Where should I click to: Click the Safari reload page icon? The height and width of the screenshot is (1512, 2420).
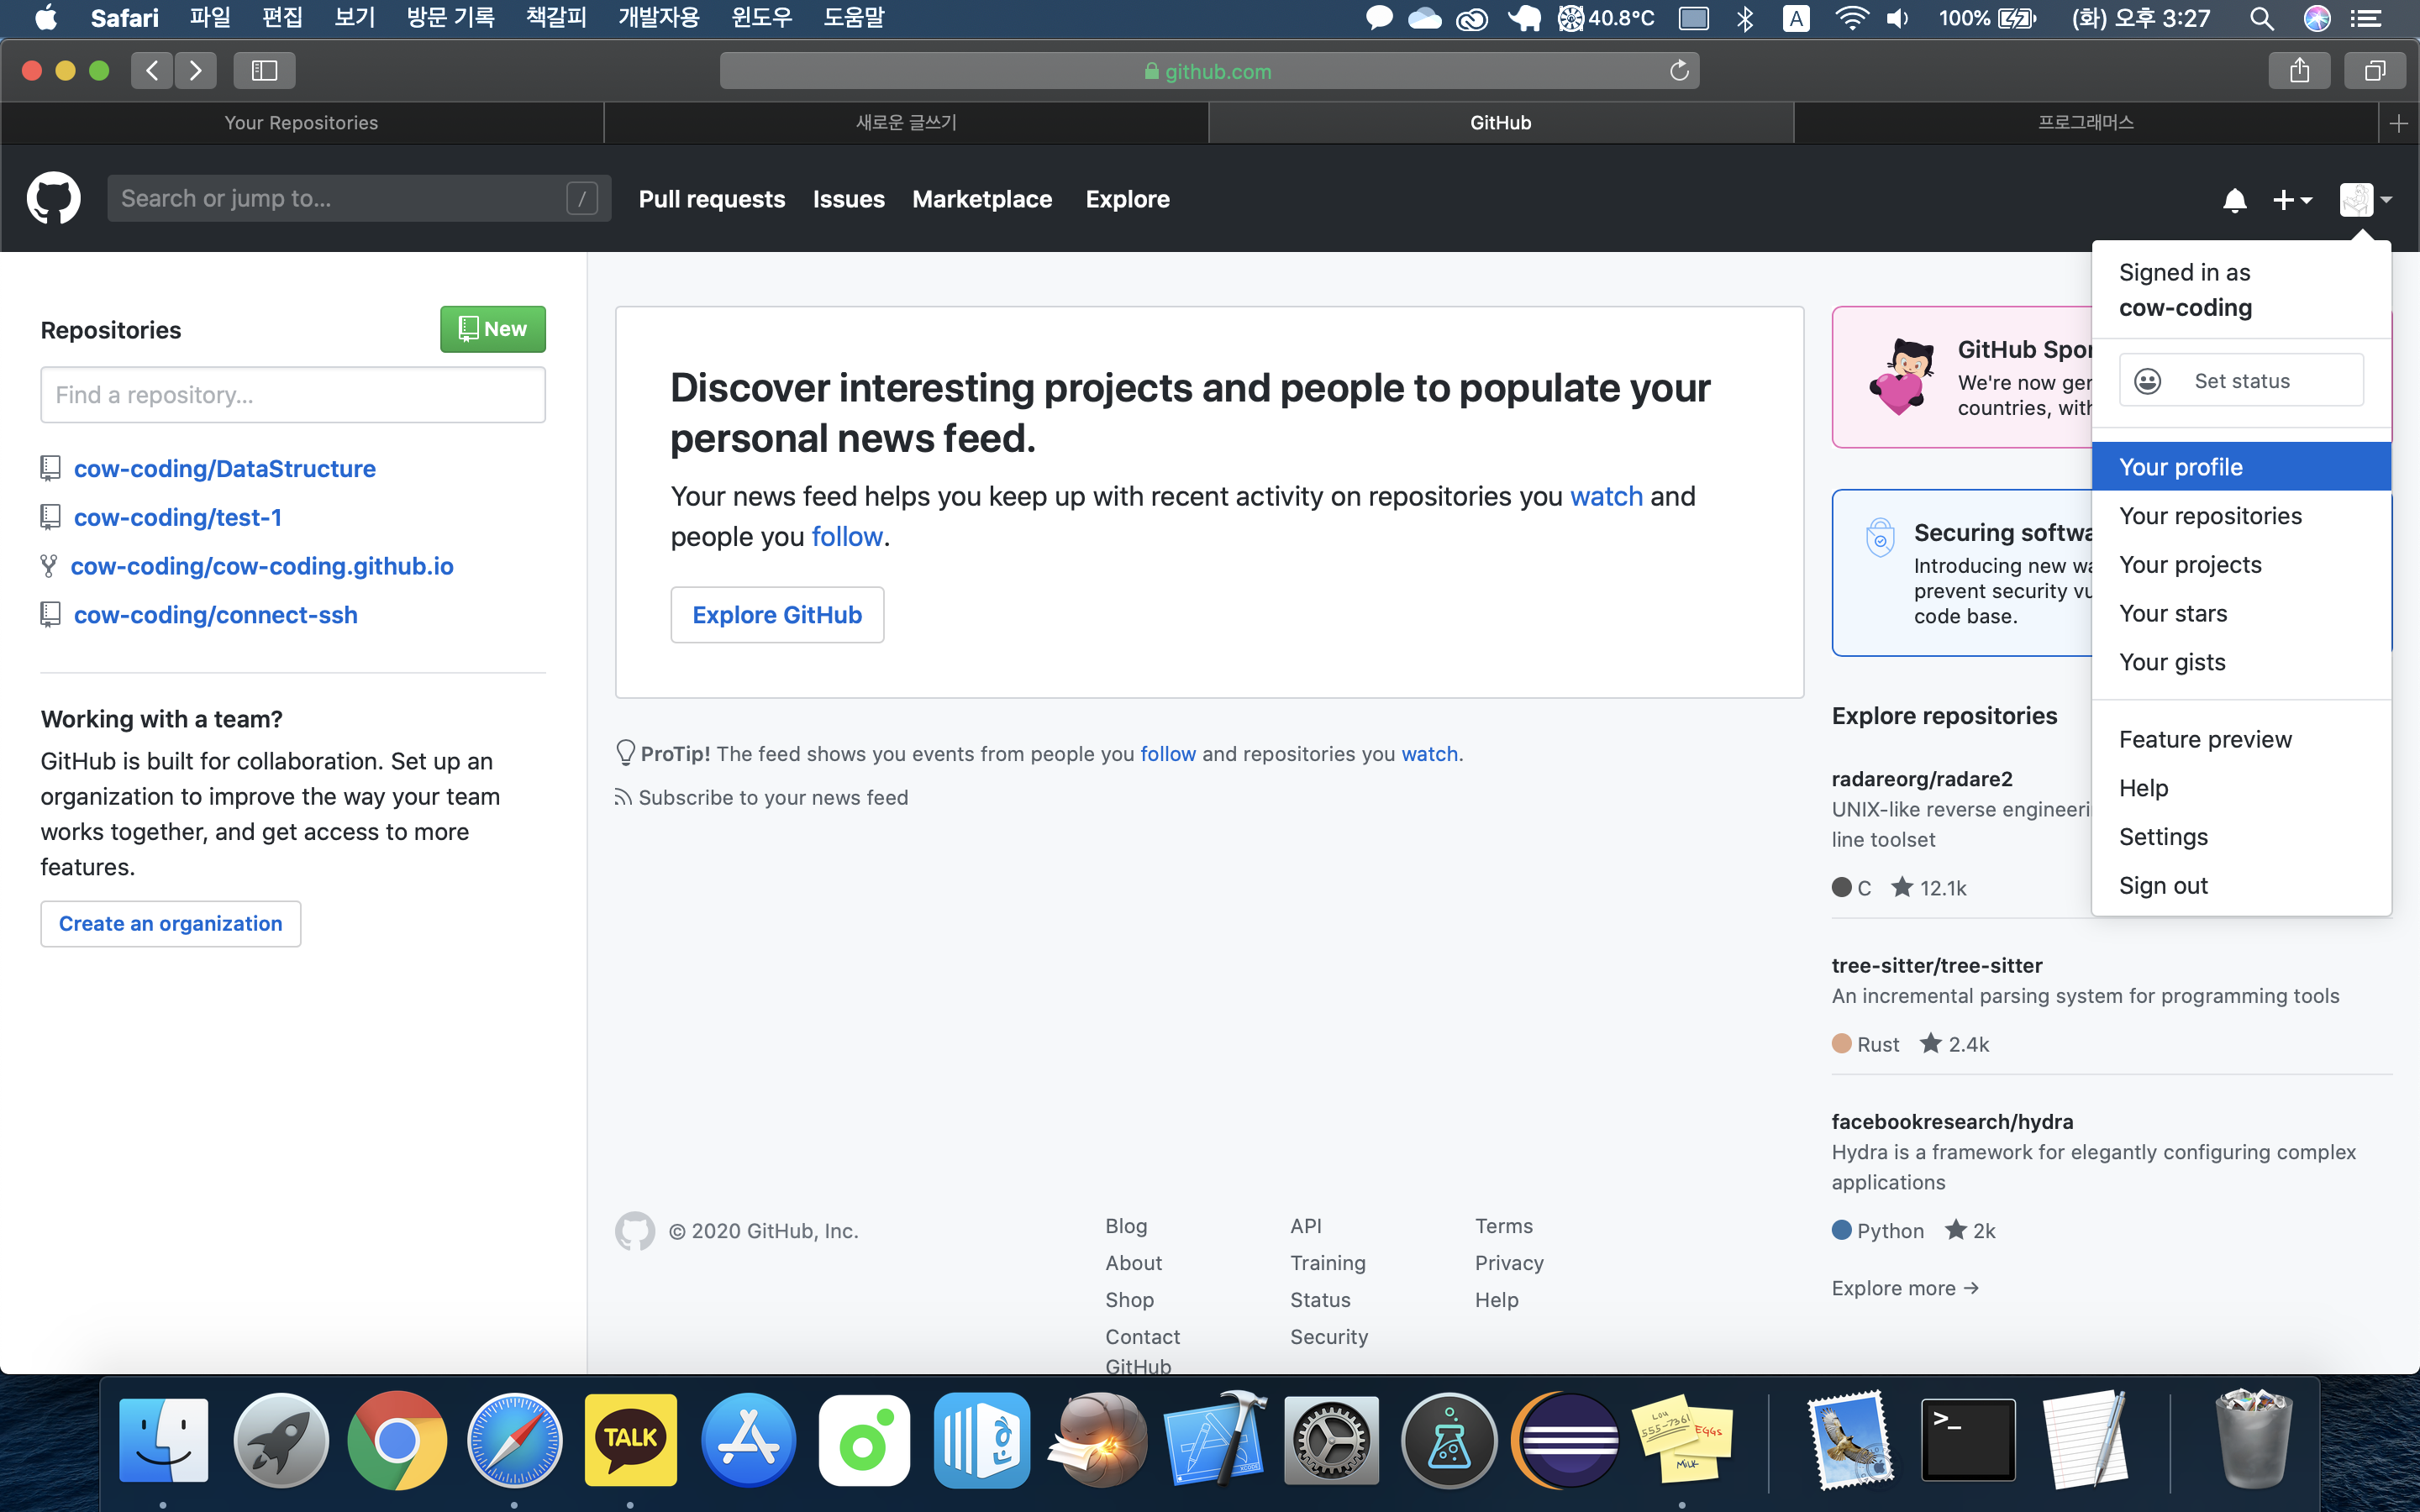tap(1679, 71)
